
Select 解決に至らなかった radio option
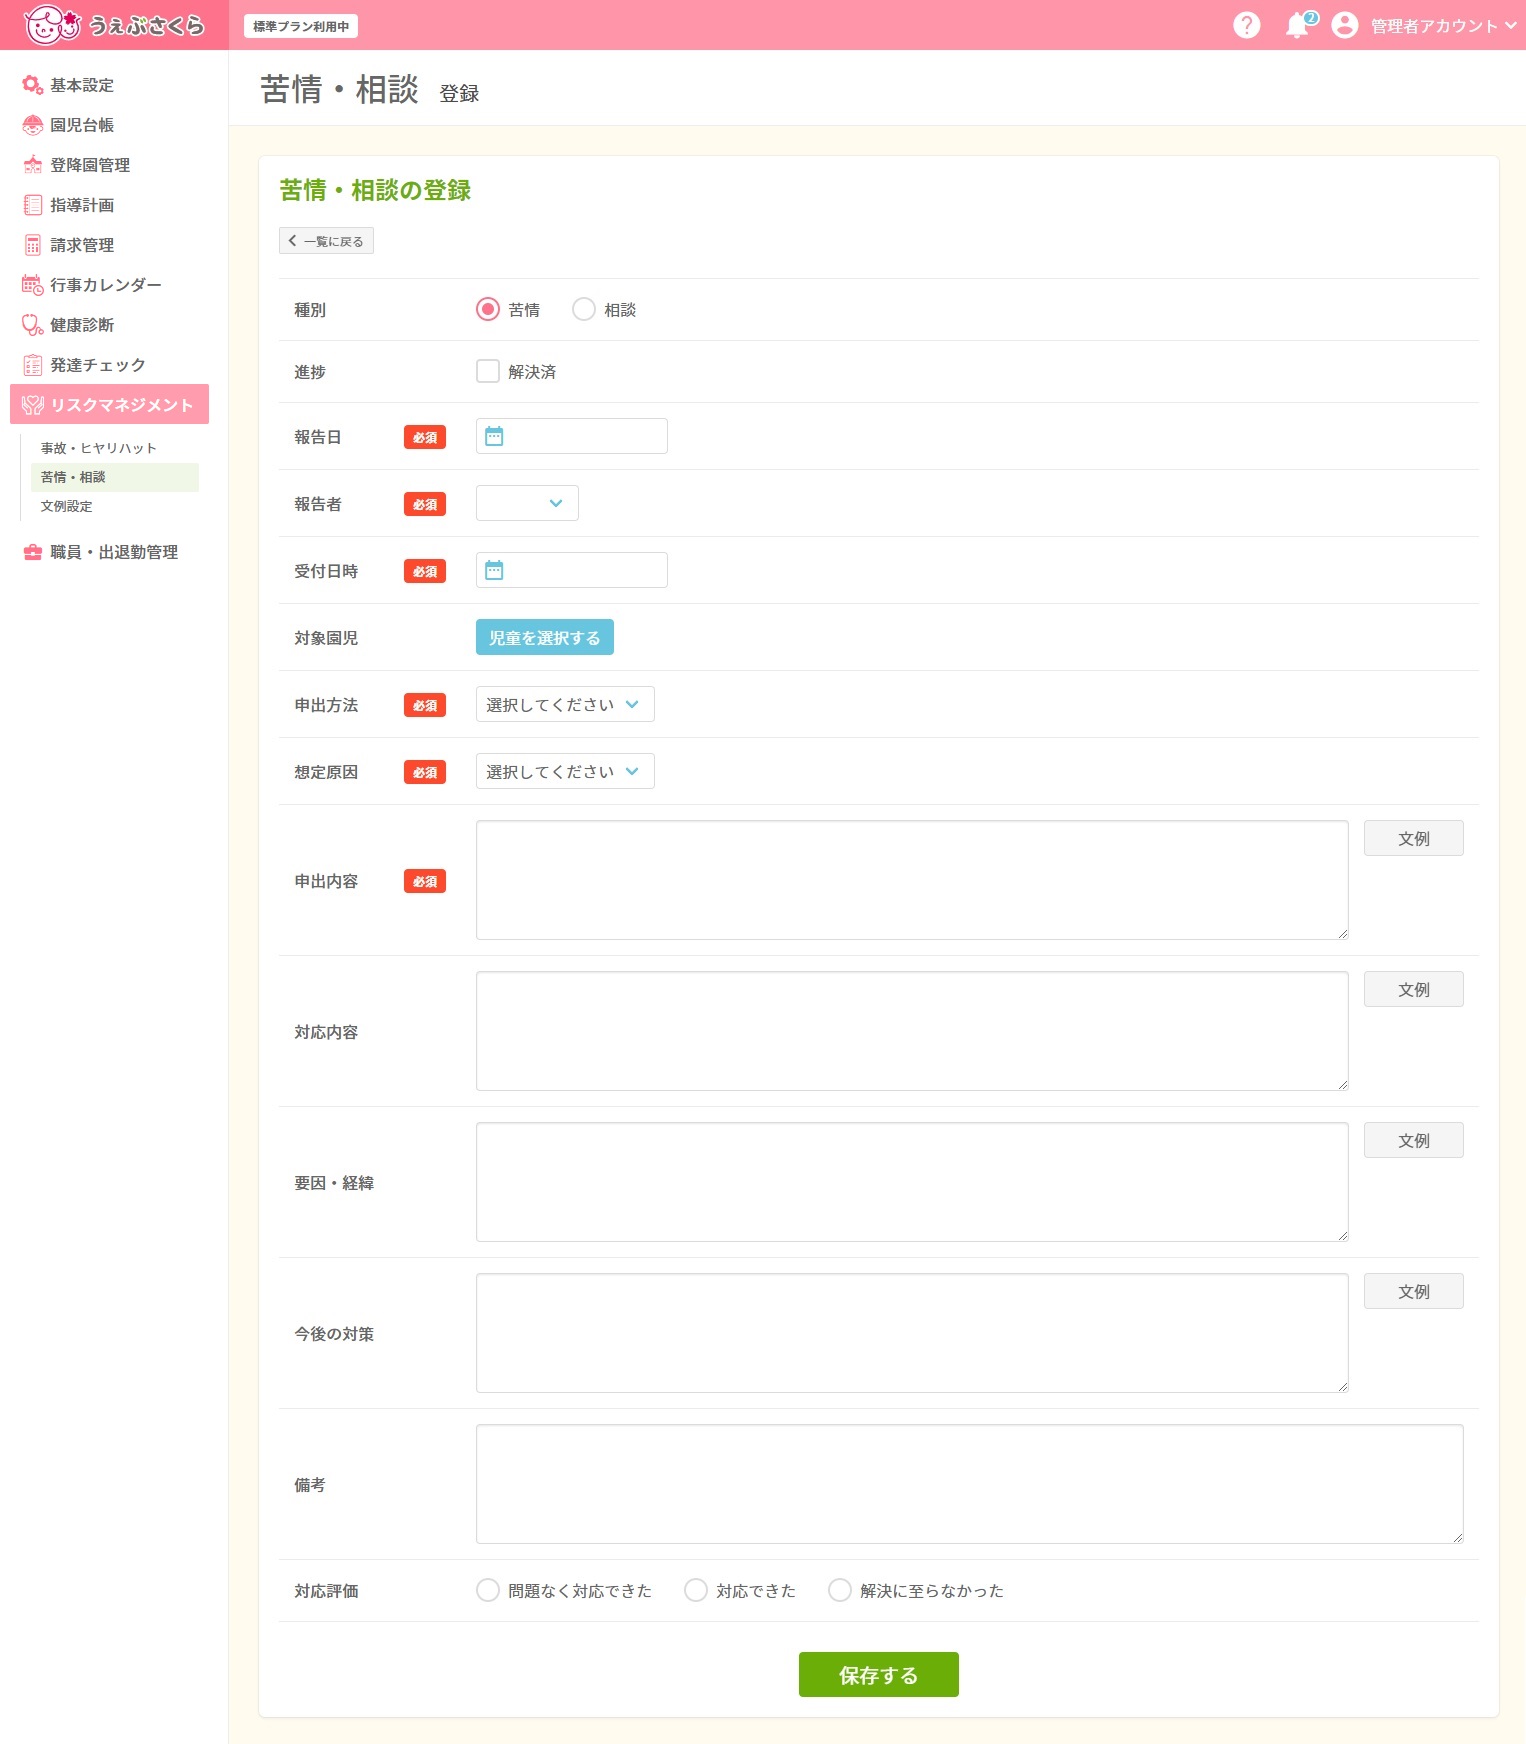(840, 1590)
